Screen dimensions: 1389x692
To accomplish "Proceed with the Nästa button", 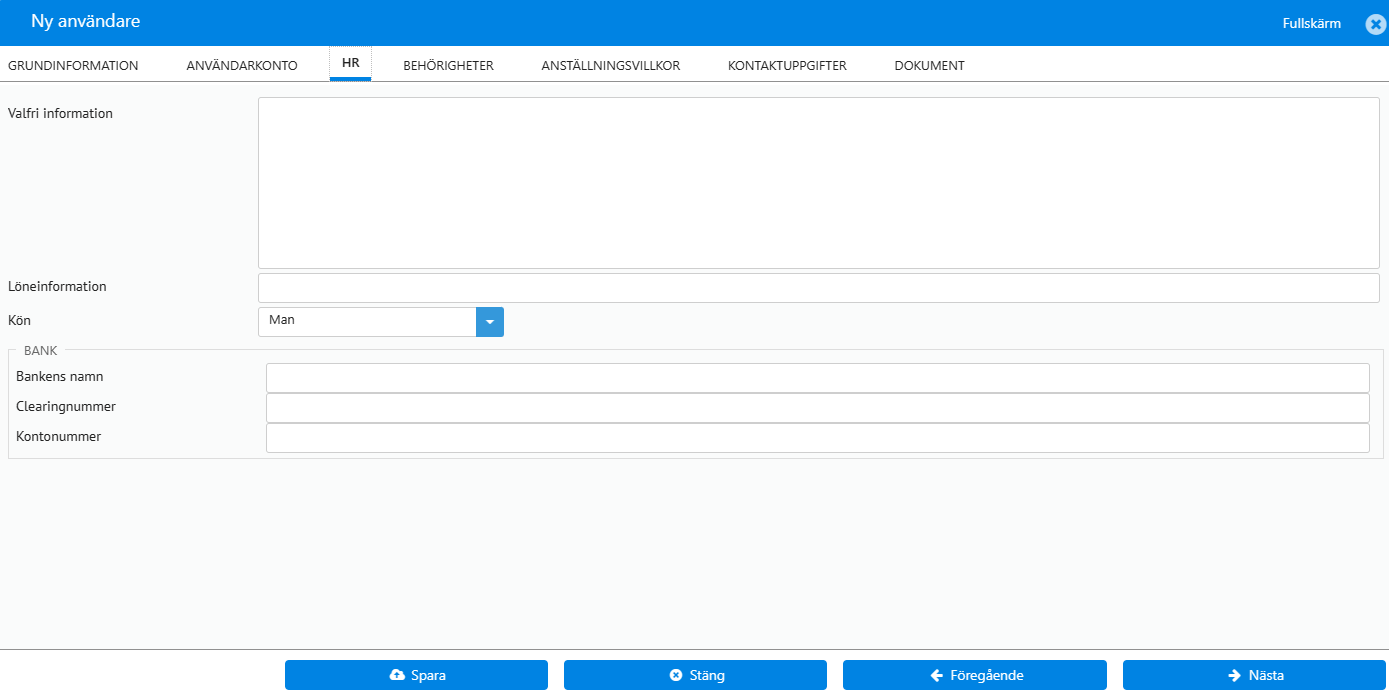I will tap(1255, 675).
